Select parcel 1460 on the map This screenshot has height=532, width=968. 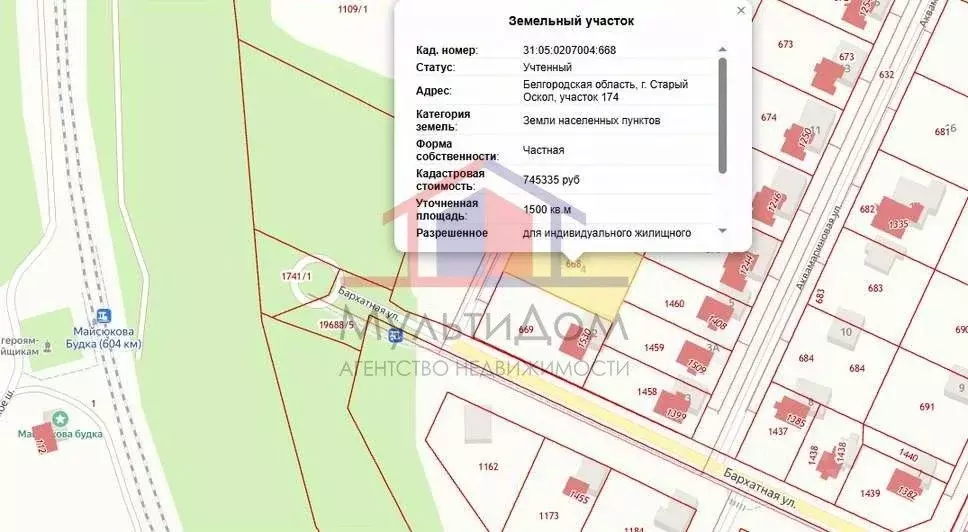674,303
